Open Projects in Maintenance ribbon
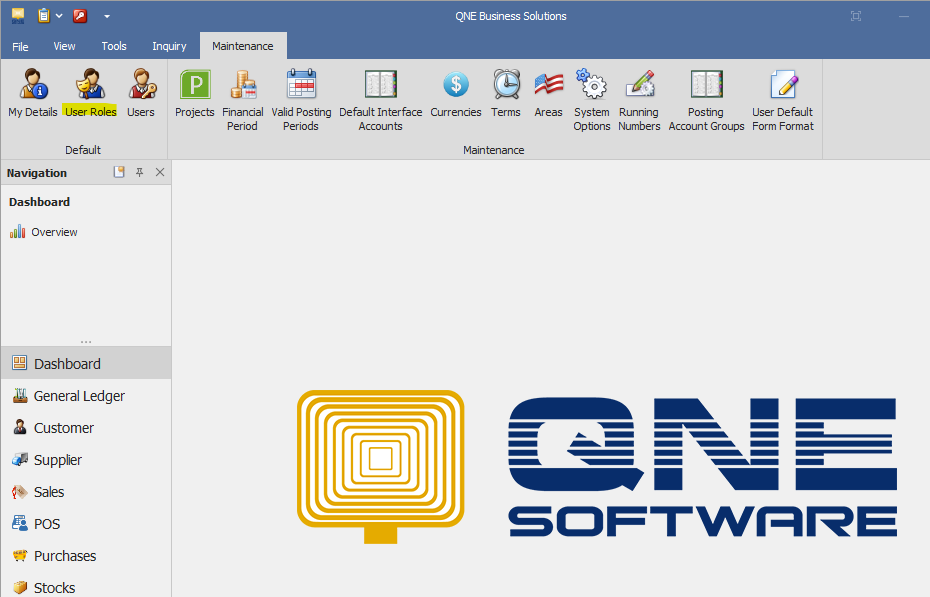Viewport: 930px width, 597px height. tap(195, 93)
